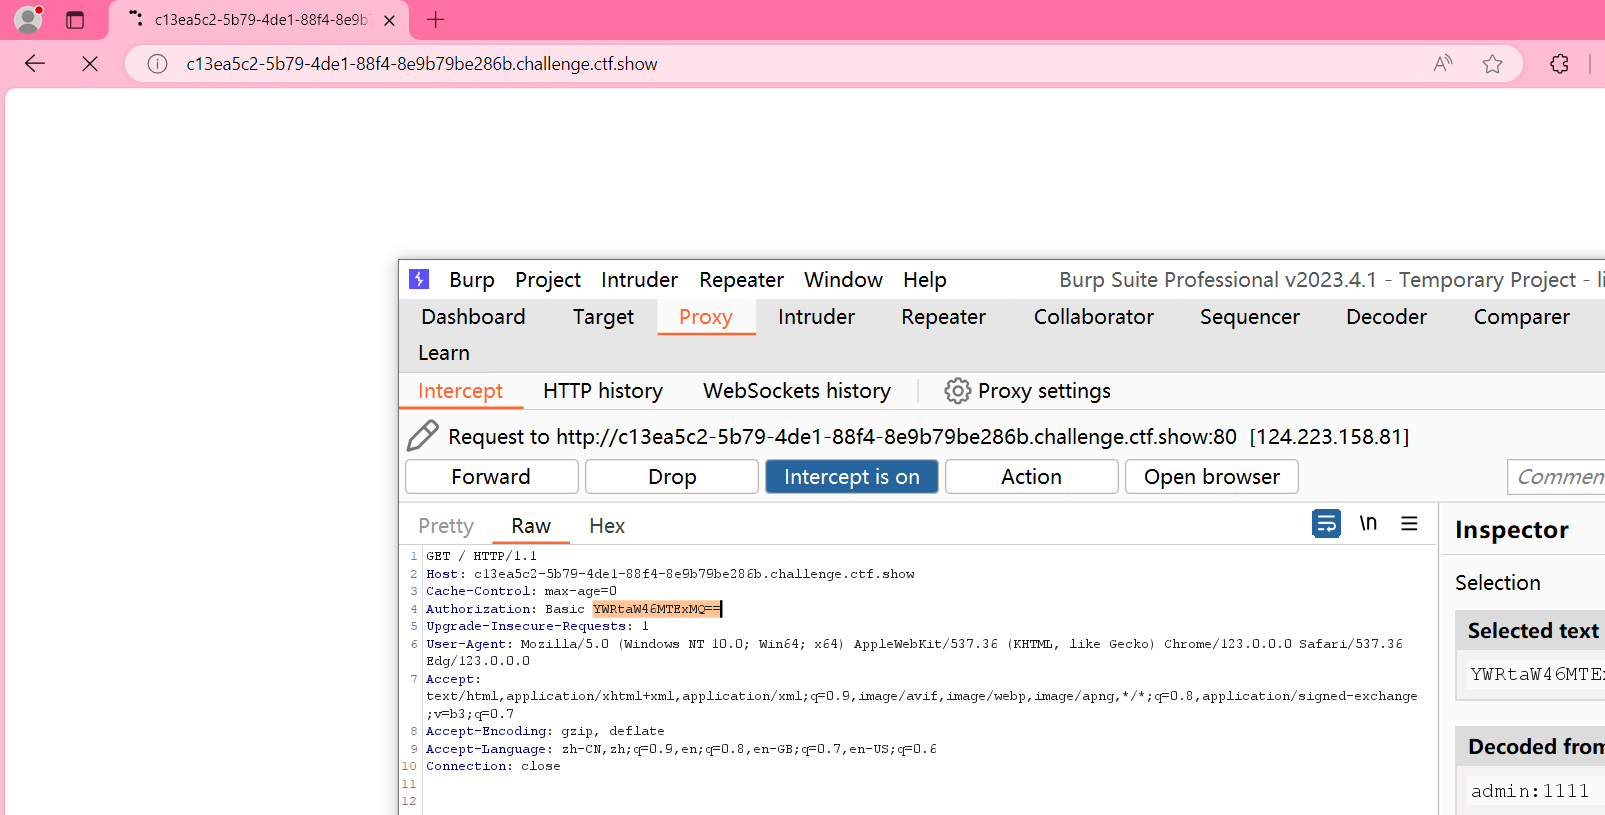Toggle show non-printable characters \n icon

pyautogui.click(x=1368, y=523)
